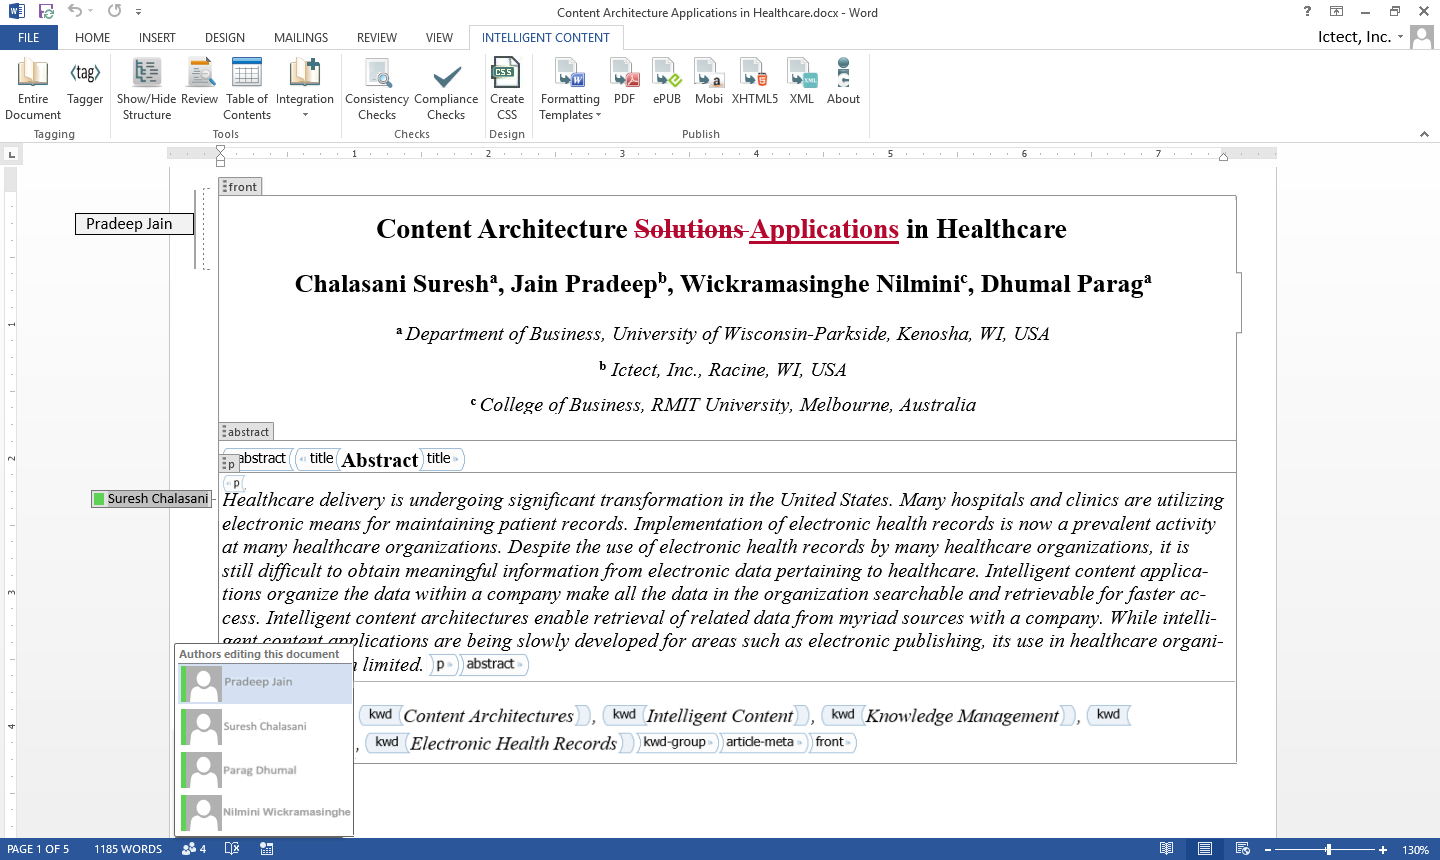Open the Ictect, Inc. account menu
The height and width of the screenshot is (860, 1440).
tap(1361, 37)
